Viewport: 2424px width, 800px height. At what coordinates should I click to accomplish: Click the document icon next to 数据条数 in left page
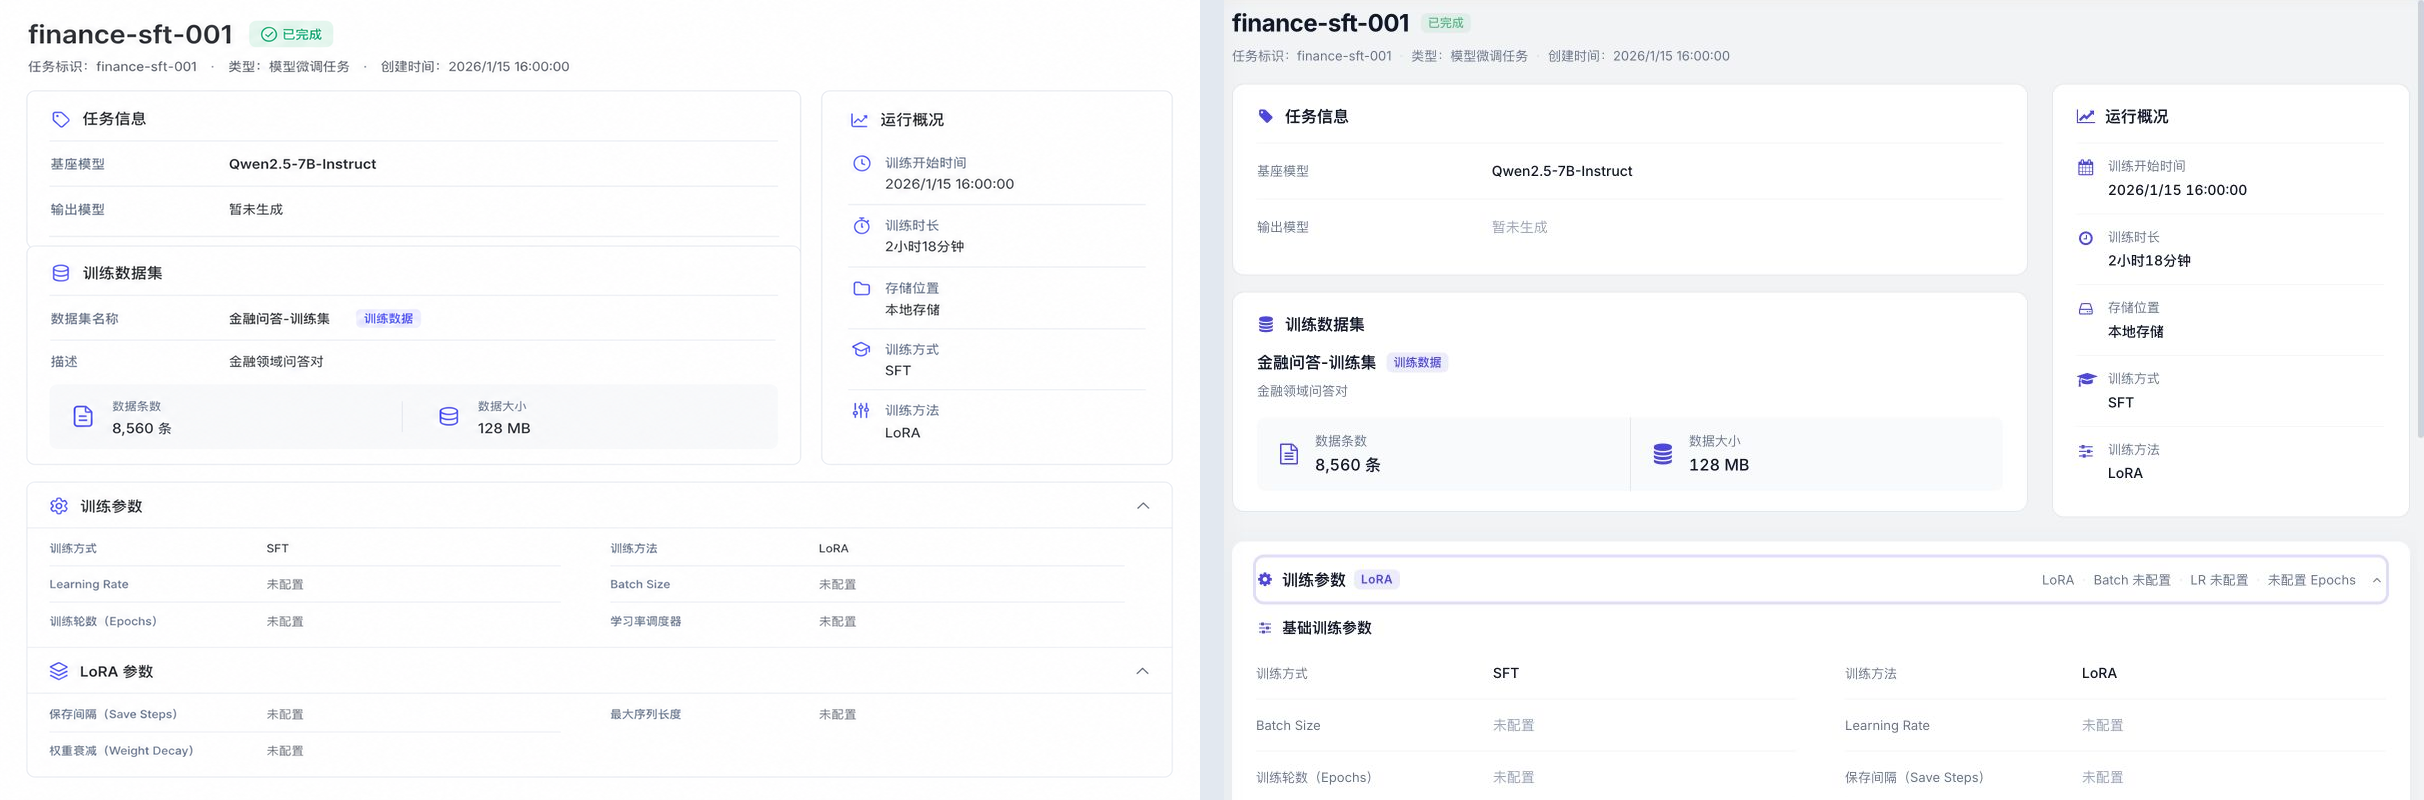pos(83,417)
